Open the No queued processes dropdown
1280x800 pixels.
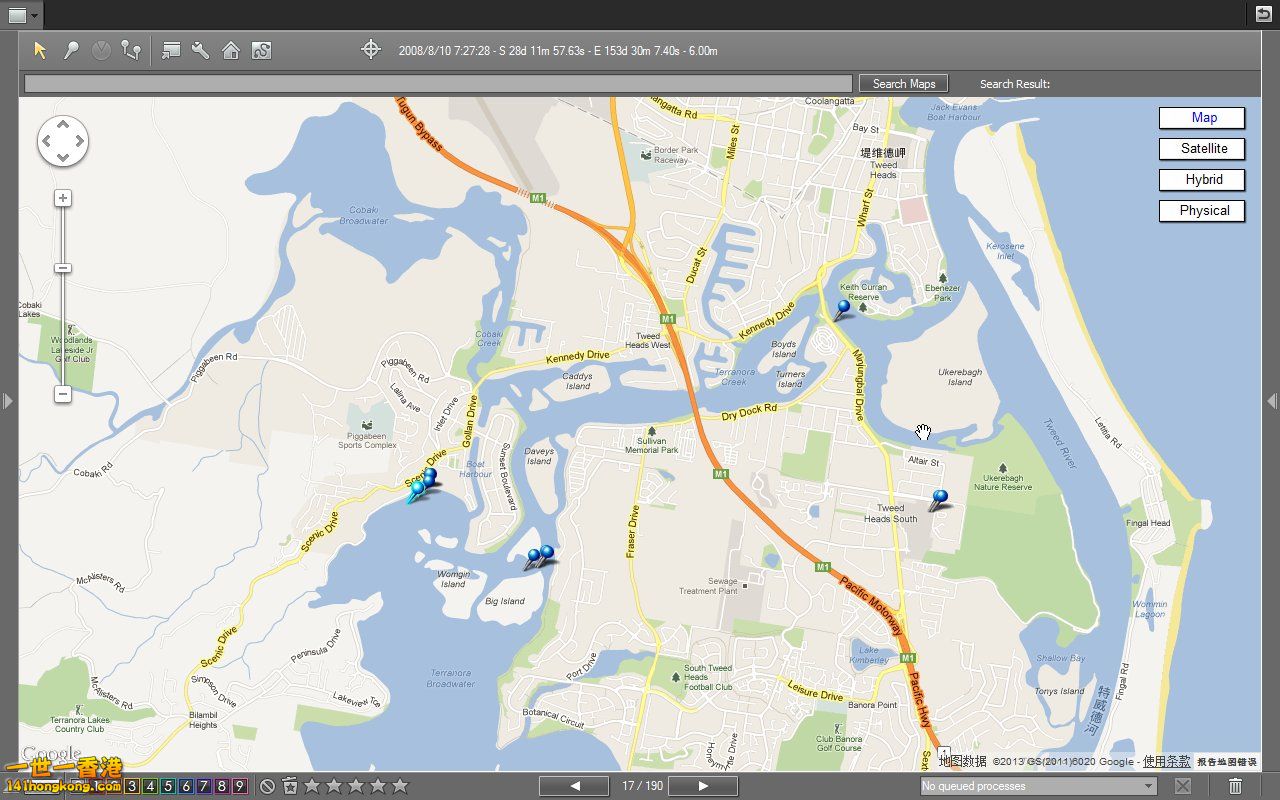tap(1038, 786)
